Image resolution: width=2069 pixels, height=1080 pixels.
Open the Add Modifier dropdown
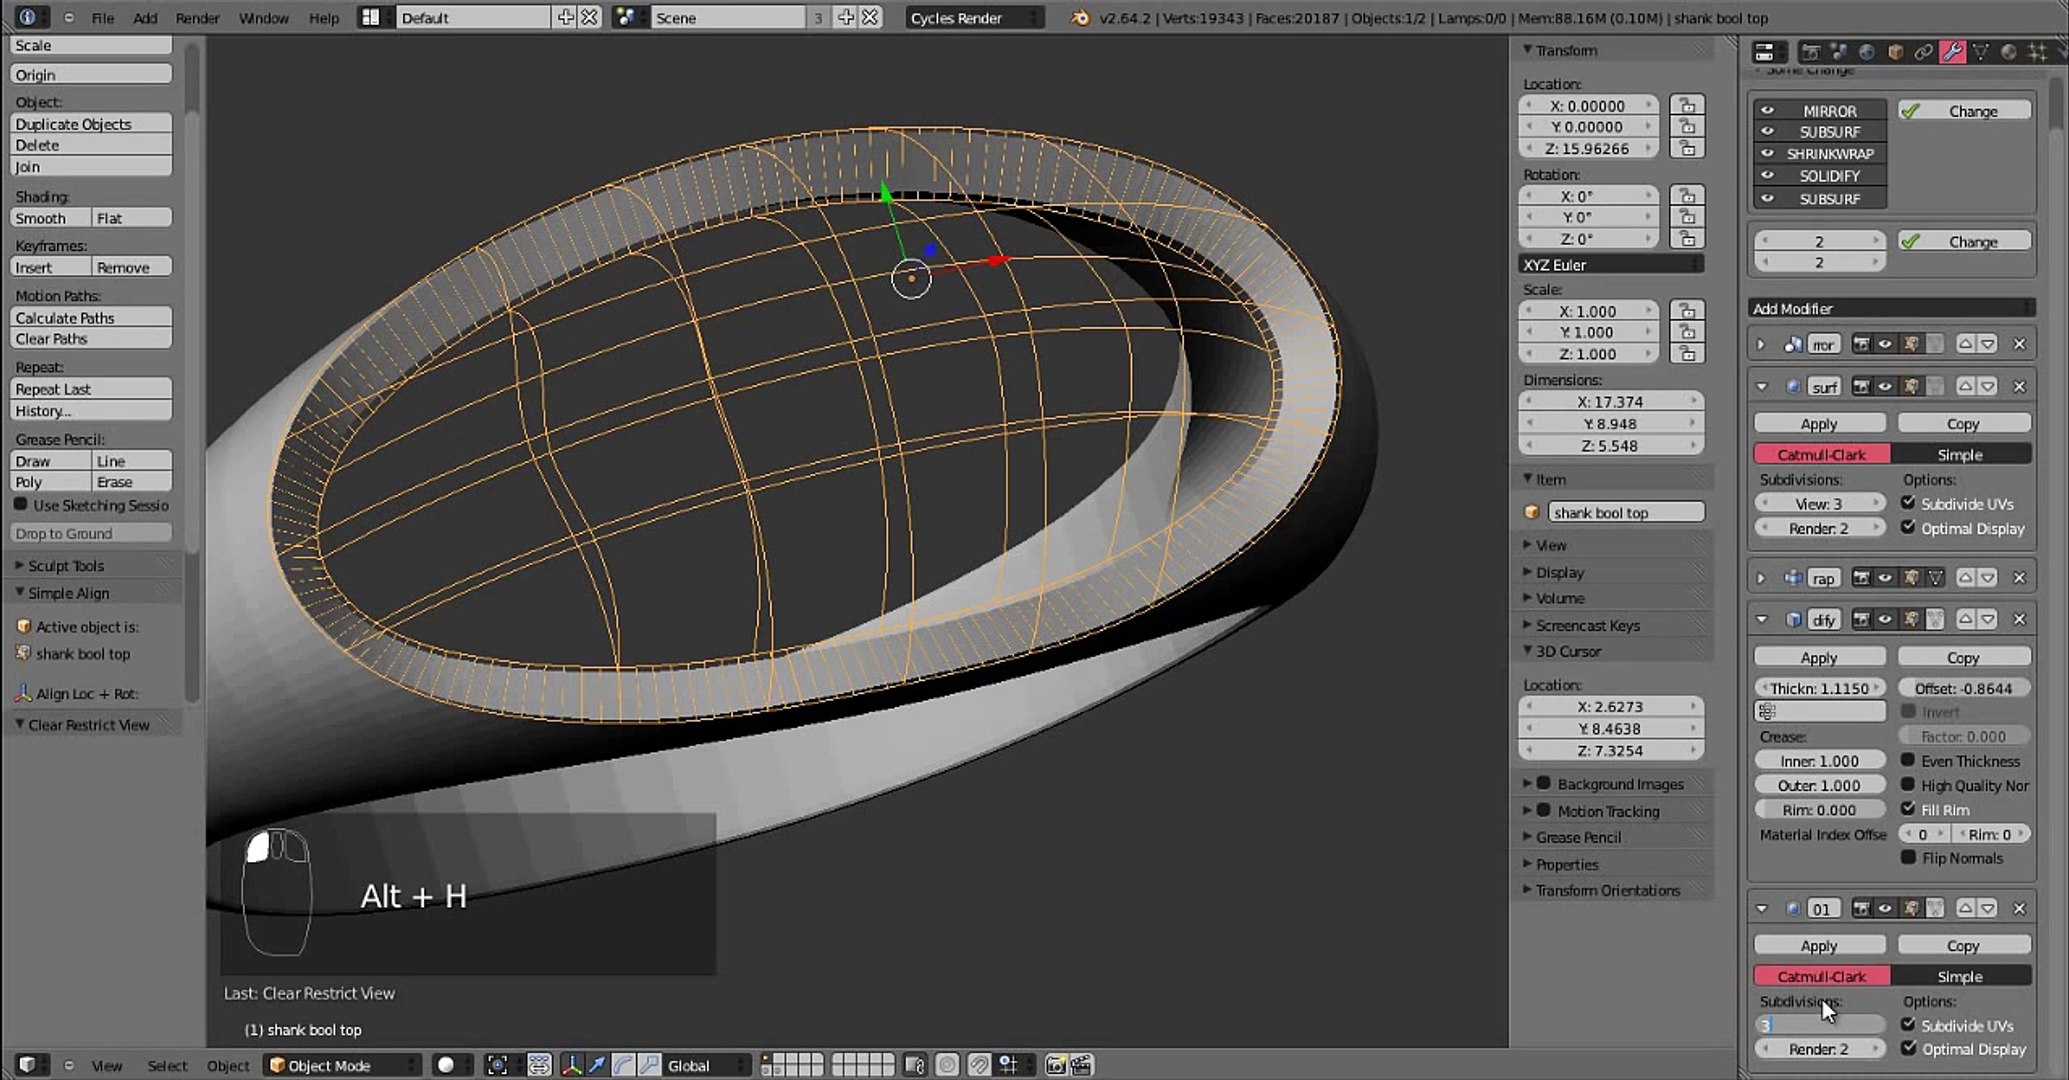click(1890, 308)
